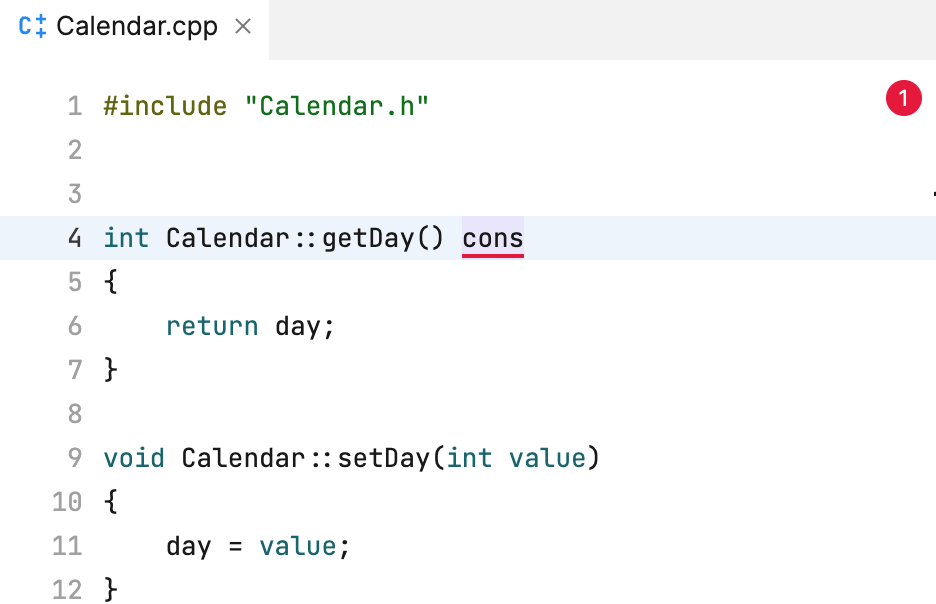The height and width of the screenshot is (604, 936).
Task: Select the underlined 'cons' typo
Action: click(492, 238)
